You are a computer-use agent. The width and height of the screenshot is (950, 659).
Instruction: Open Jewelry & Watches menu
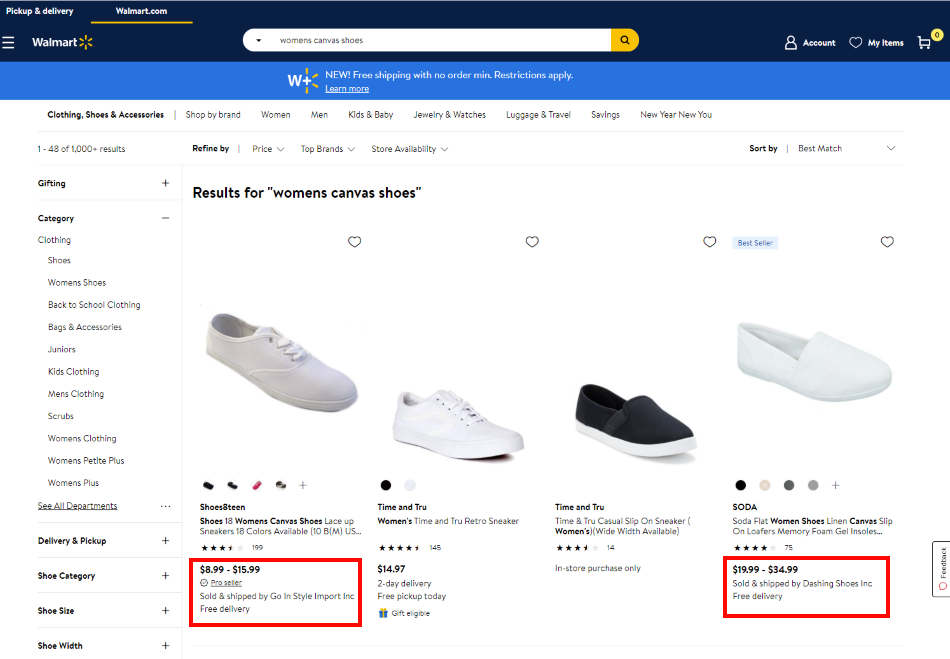coord(450,114)
